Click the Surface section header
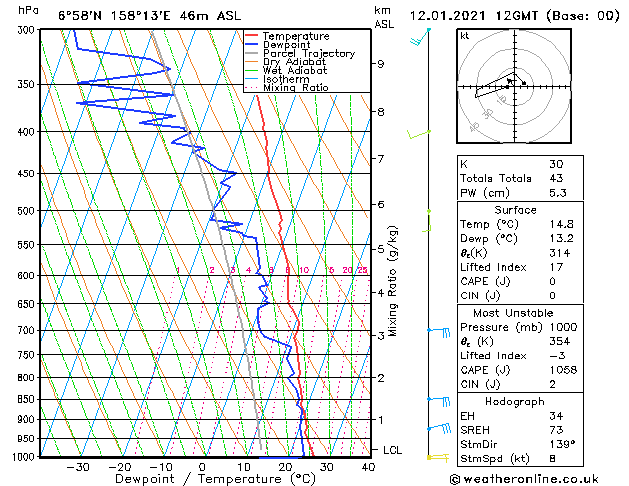Image resolution: width=629 pixels, height=486 pixels. 515,210
